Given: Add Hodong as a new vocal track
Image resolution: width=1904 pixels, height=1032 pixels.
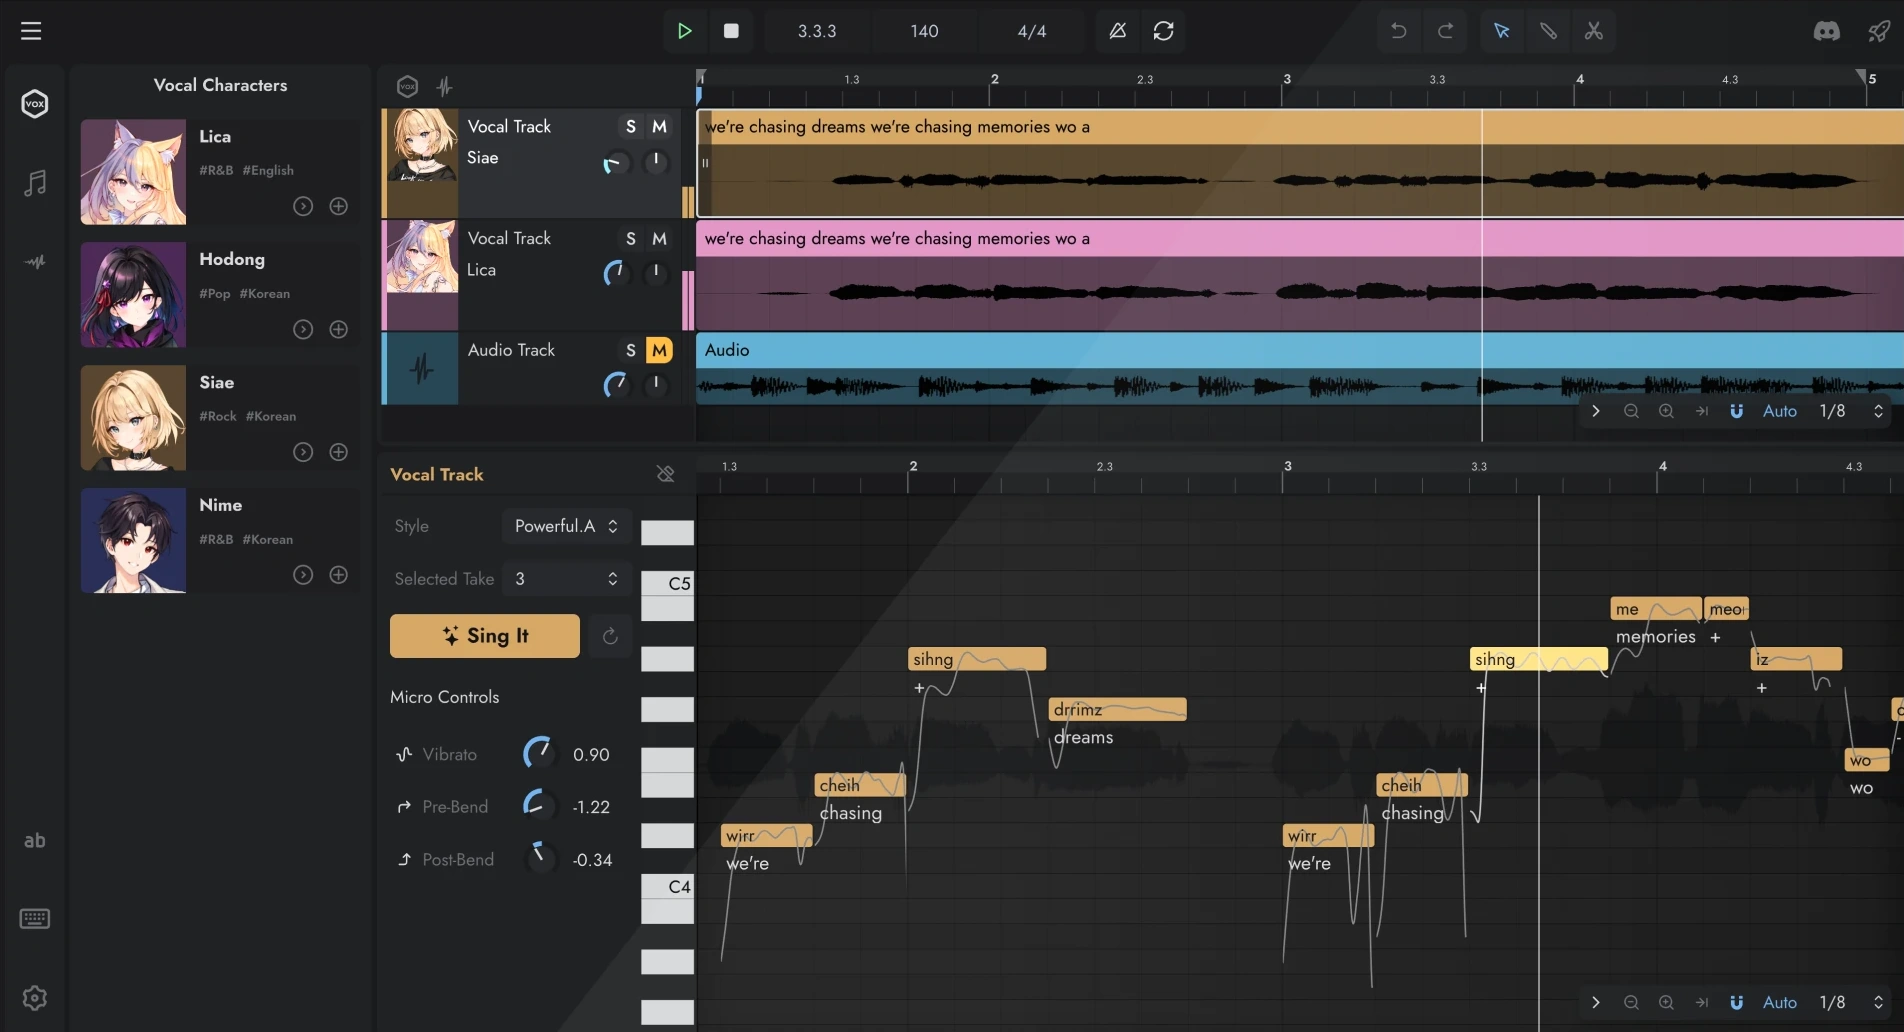Looking at the screenshot, I should (x=339, y=329).
